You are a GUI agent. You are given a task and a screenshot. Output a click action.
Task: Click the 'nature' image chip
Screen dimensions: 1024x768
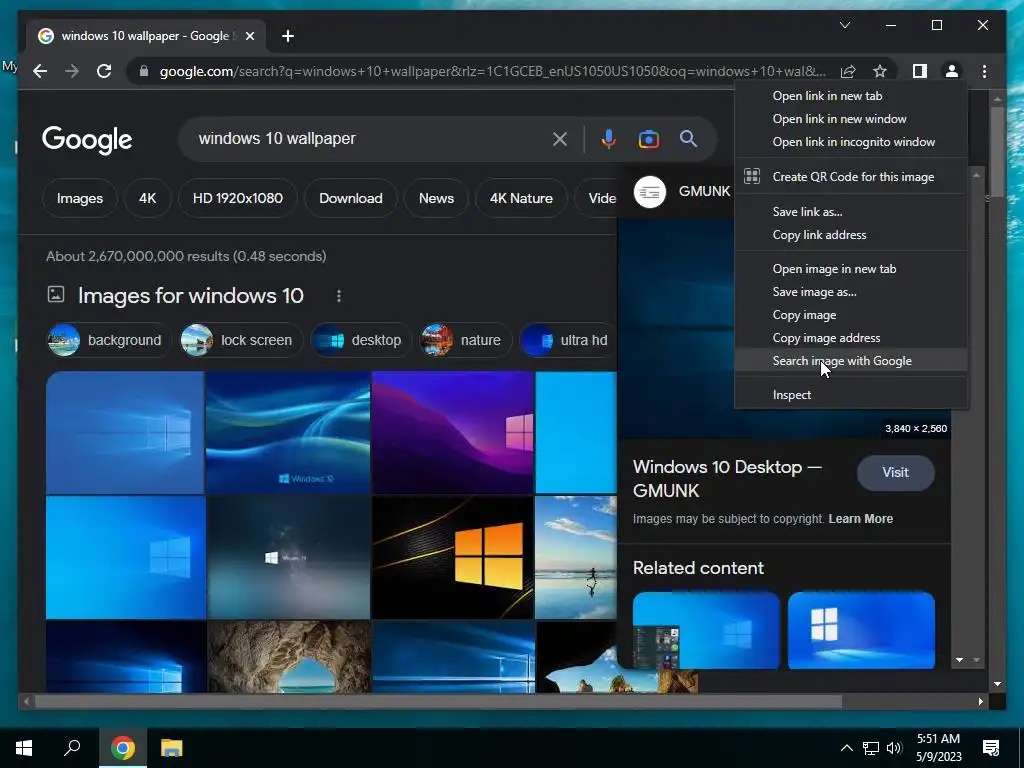coord(466,340)
